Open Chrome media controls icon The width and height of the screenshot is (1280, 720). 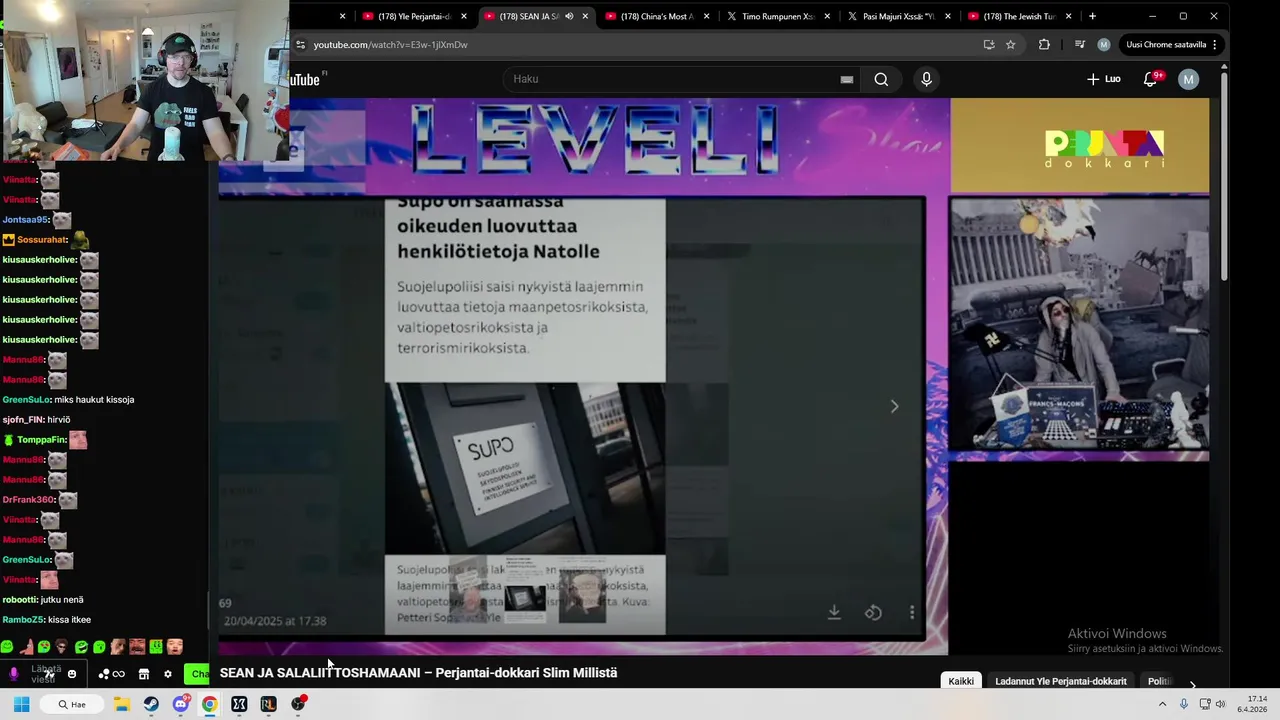pyautogui.click(x=1080, y=45)
